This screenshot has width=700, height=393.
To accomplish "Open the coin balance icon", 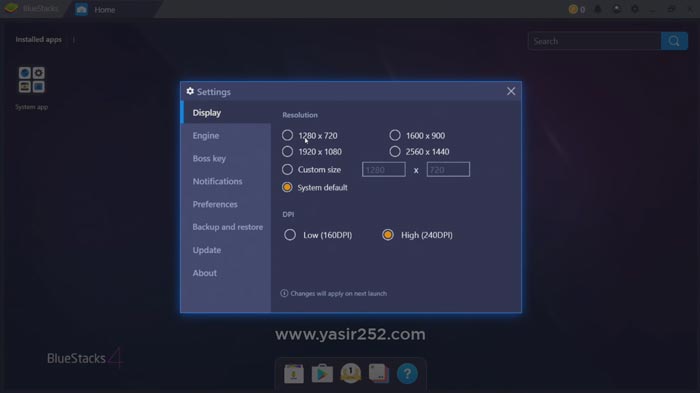I will click(x=573, y=9).
